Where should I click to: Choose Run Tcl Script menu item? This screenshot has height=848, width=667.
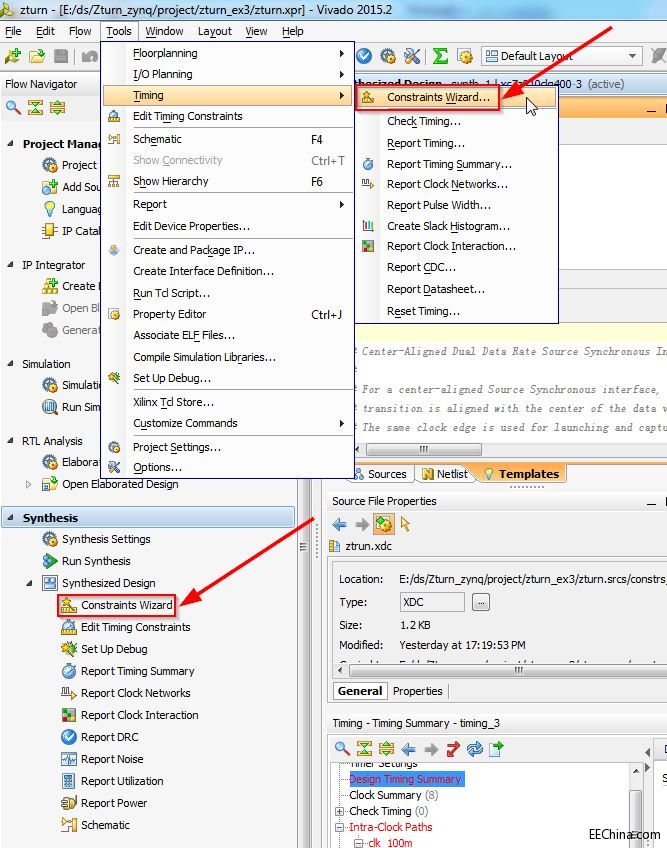pyautogui.click(x=227, y=293)
